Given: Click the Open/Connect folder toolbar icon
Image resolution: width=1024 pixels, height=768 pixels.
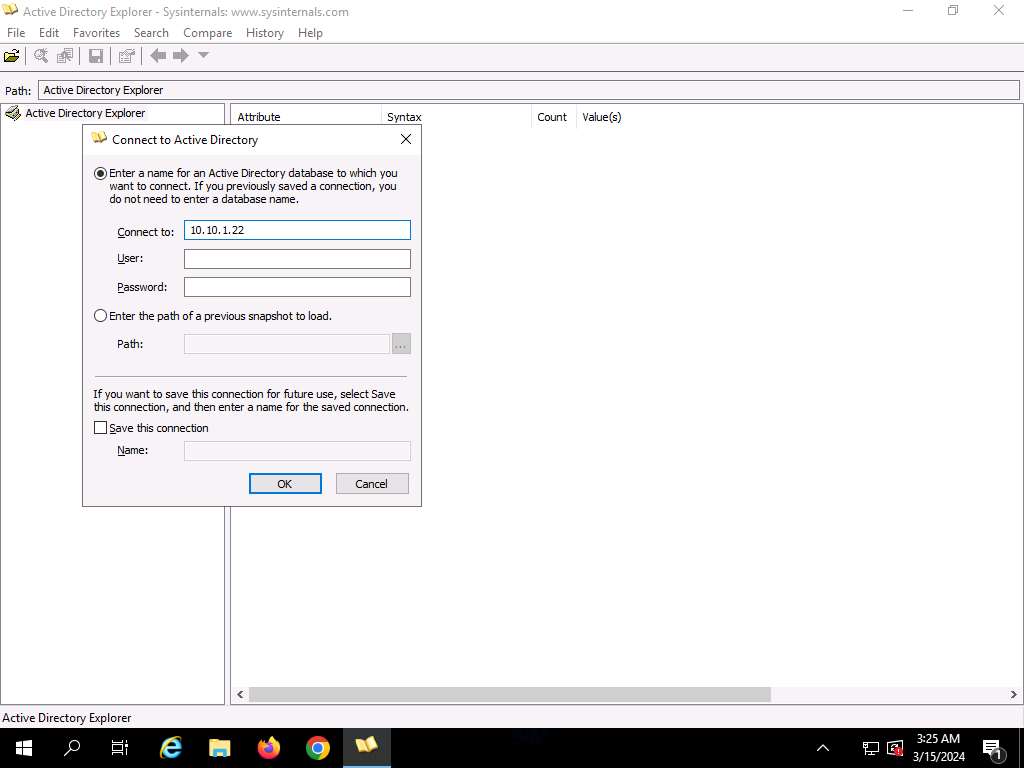Looking at the screenshot, I should (x=12, y=56).
